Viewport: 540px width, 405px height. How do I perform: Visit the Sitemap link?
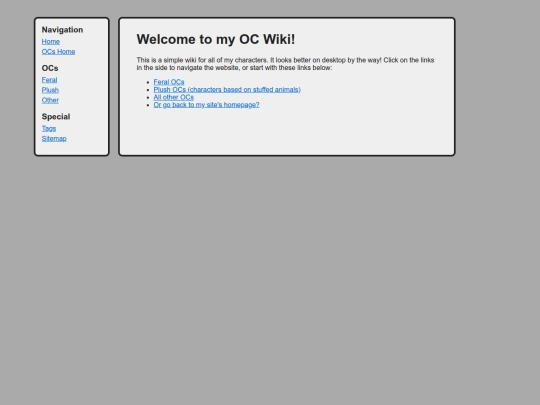[54, 139]
